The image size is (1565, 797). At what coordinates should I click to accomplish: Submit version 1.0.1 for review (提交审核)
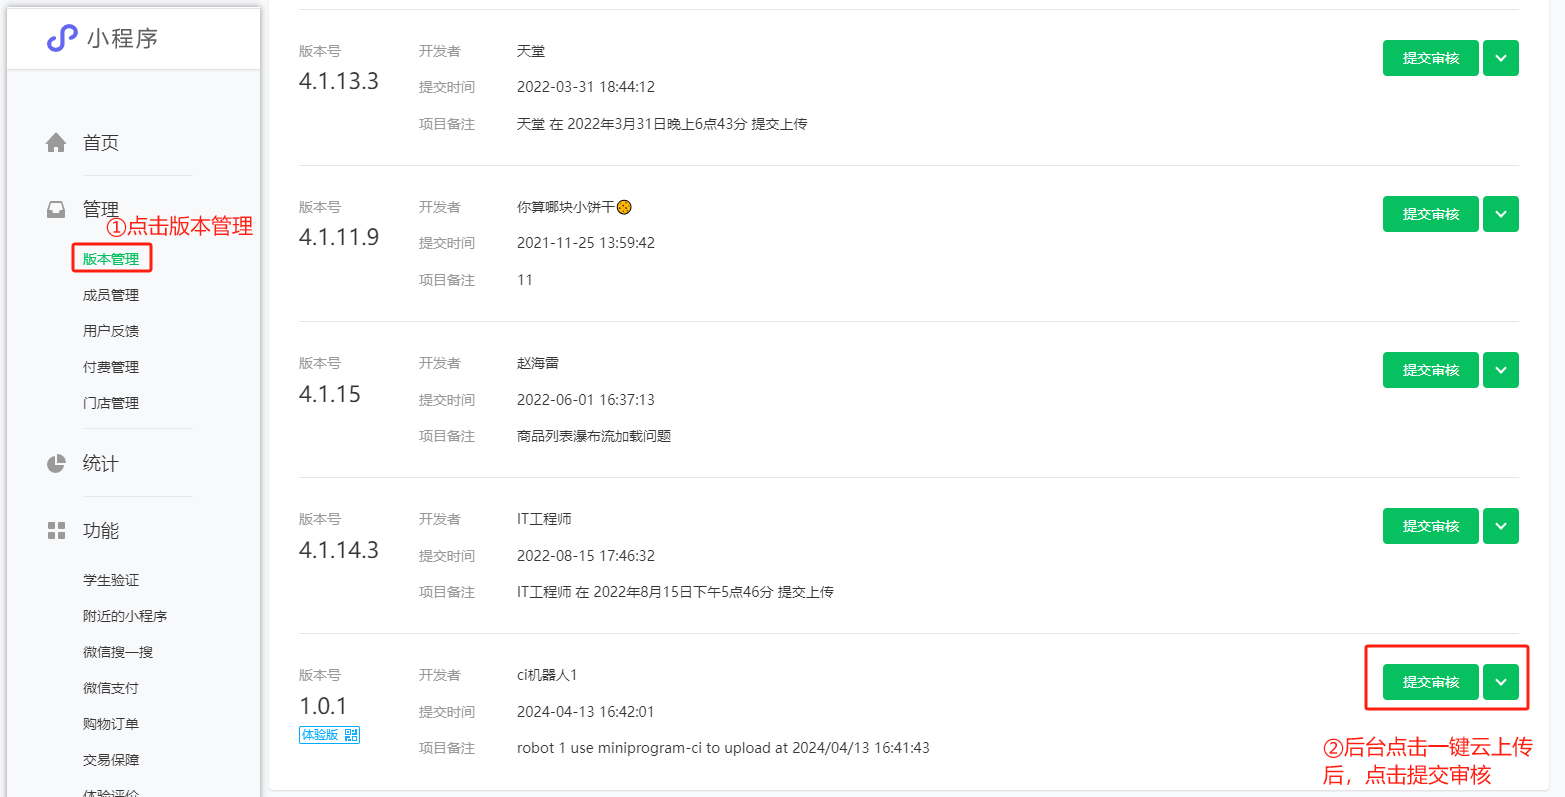point(1430,682)
